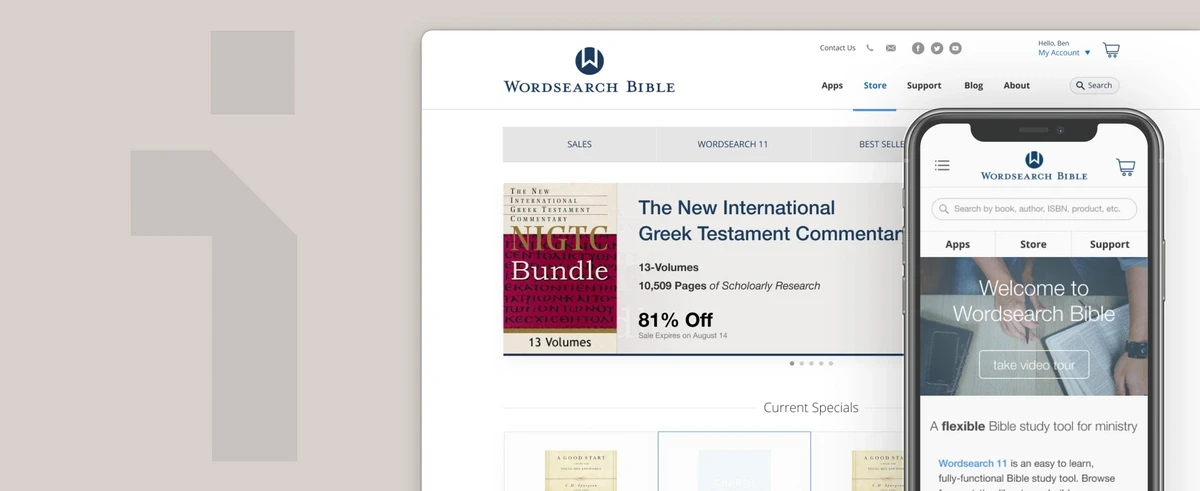Open the mobile hamburger menu
Screen dimensions: 1200x491
tap(942, 166)
